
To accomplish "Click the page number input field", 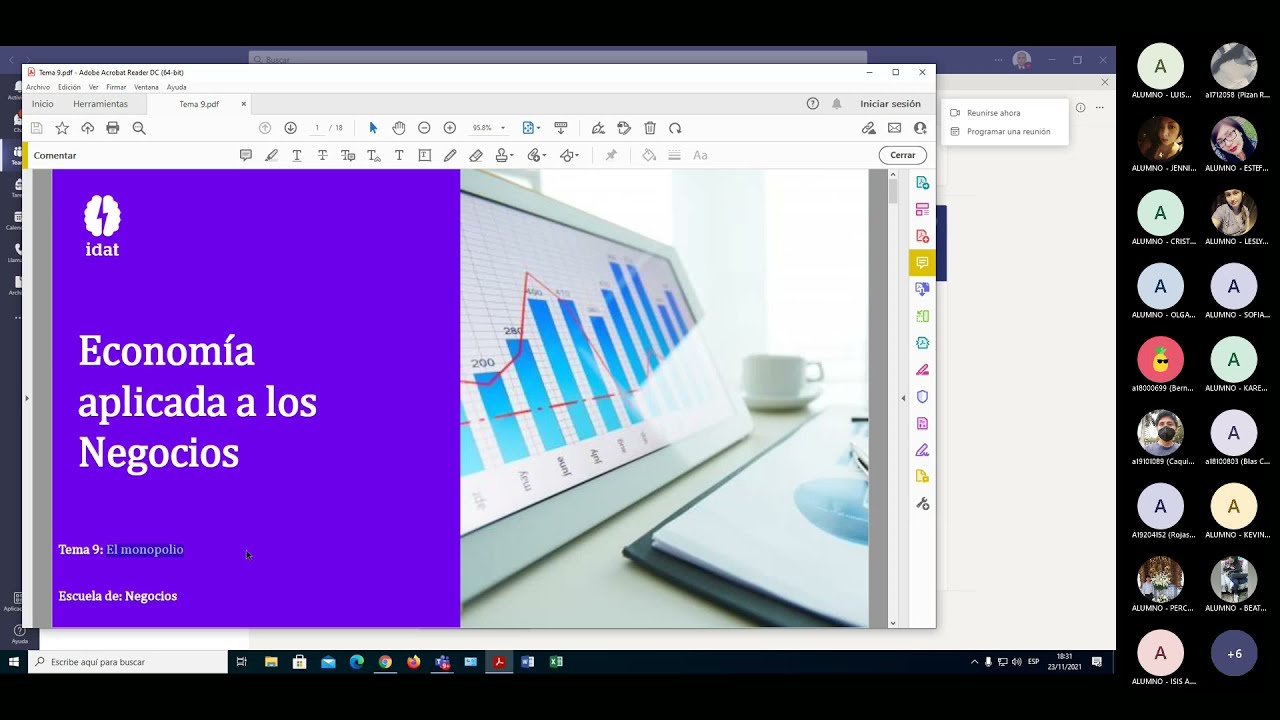I will coord(317,128).
